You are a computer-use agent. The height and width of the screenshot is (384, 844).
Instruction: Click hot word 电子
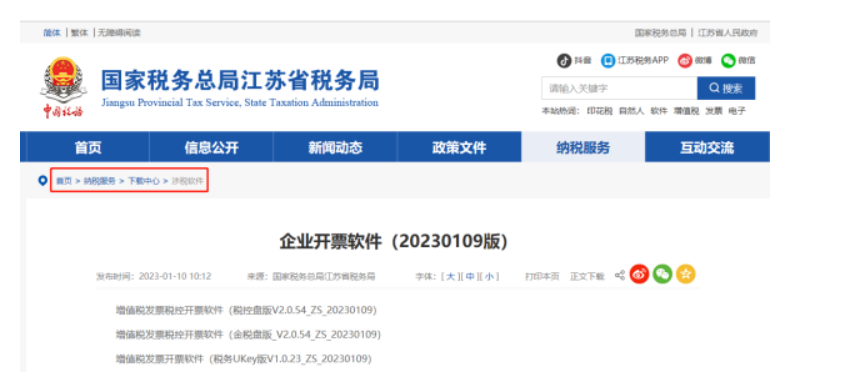737,111
